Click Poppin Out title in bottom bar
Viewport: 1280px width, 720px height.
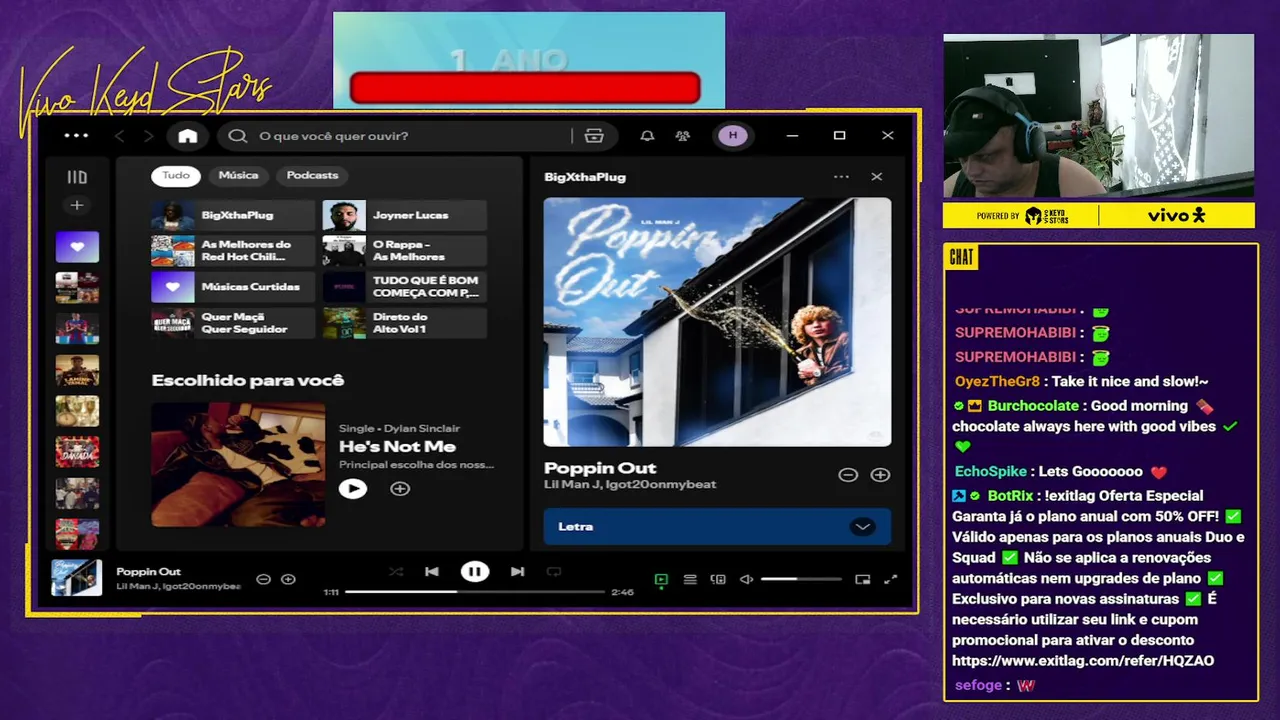[148, 572]
